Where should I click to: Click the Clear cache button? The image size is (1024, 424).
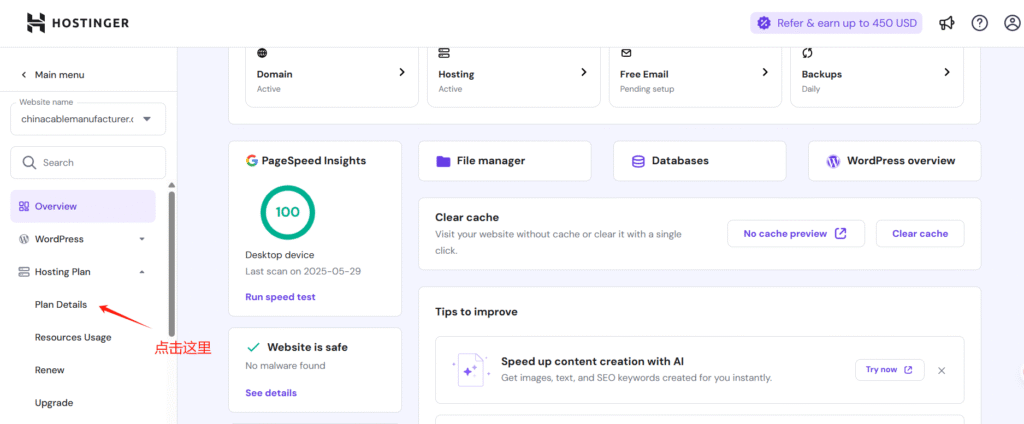[920, 233]
